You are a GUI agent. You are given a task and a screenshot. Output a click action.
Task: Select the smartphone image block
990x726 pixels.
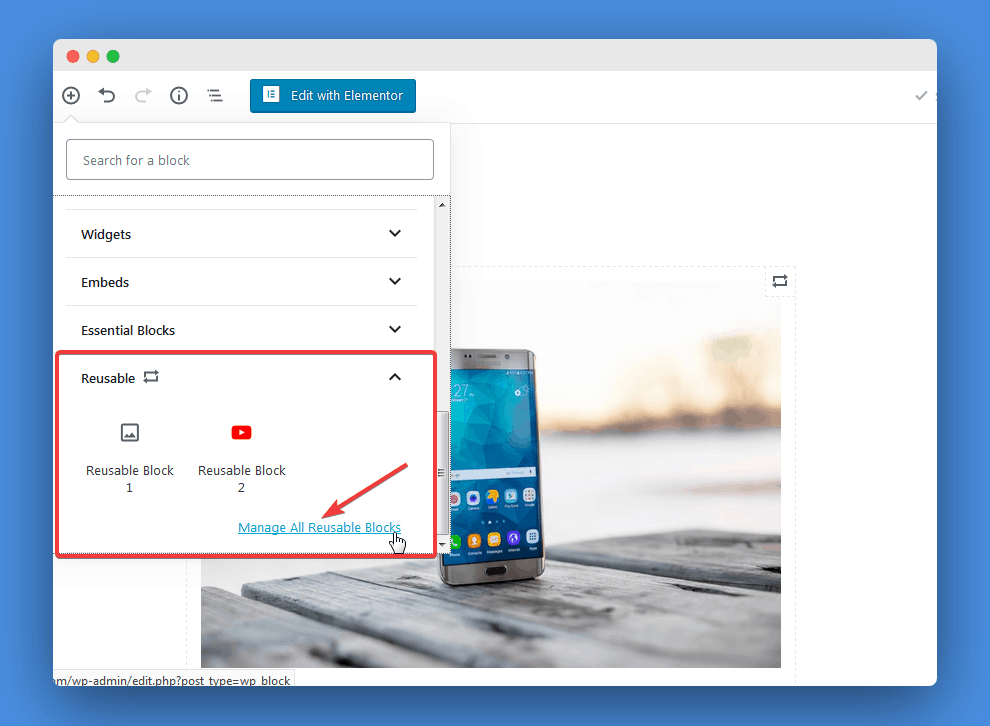tap(491, 473)
